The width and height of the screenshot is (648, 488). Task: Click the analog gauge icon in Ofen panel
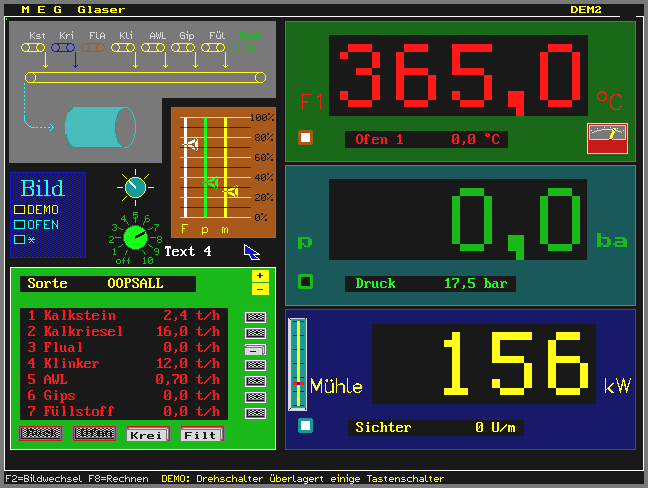(606, 139)
